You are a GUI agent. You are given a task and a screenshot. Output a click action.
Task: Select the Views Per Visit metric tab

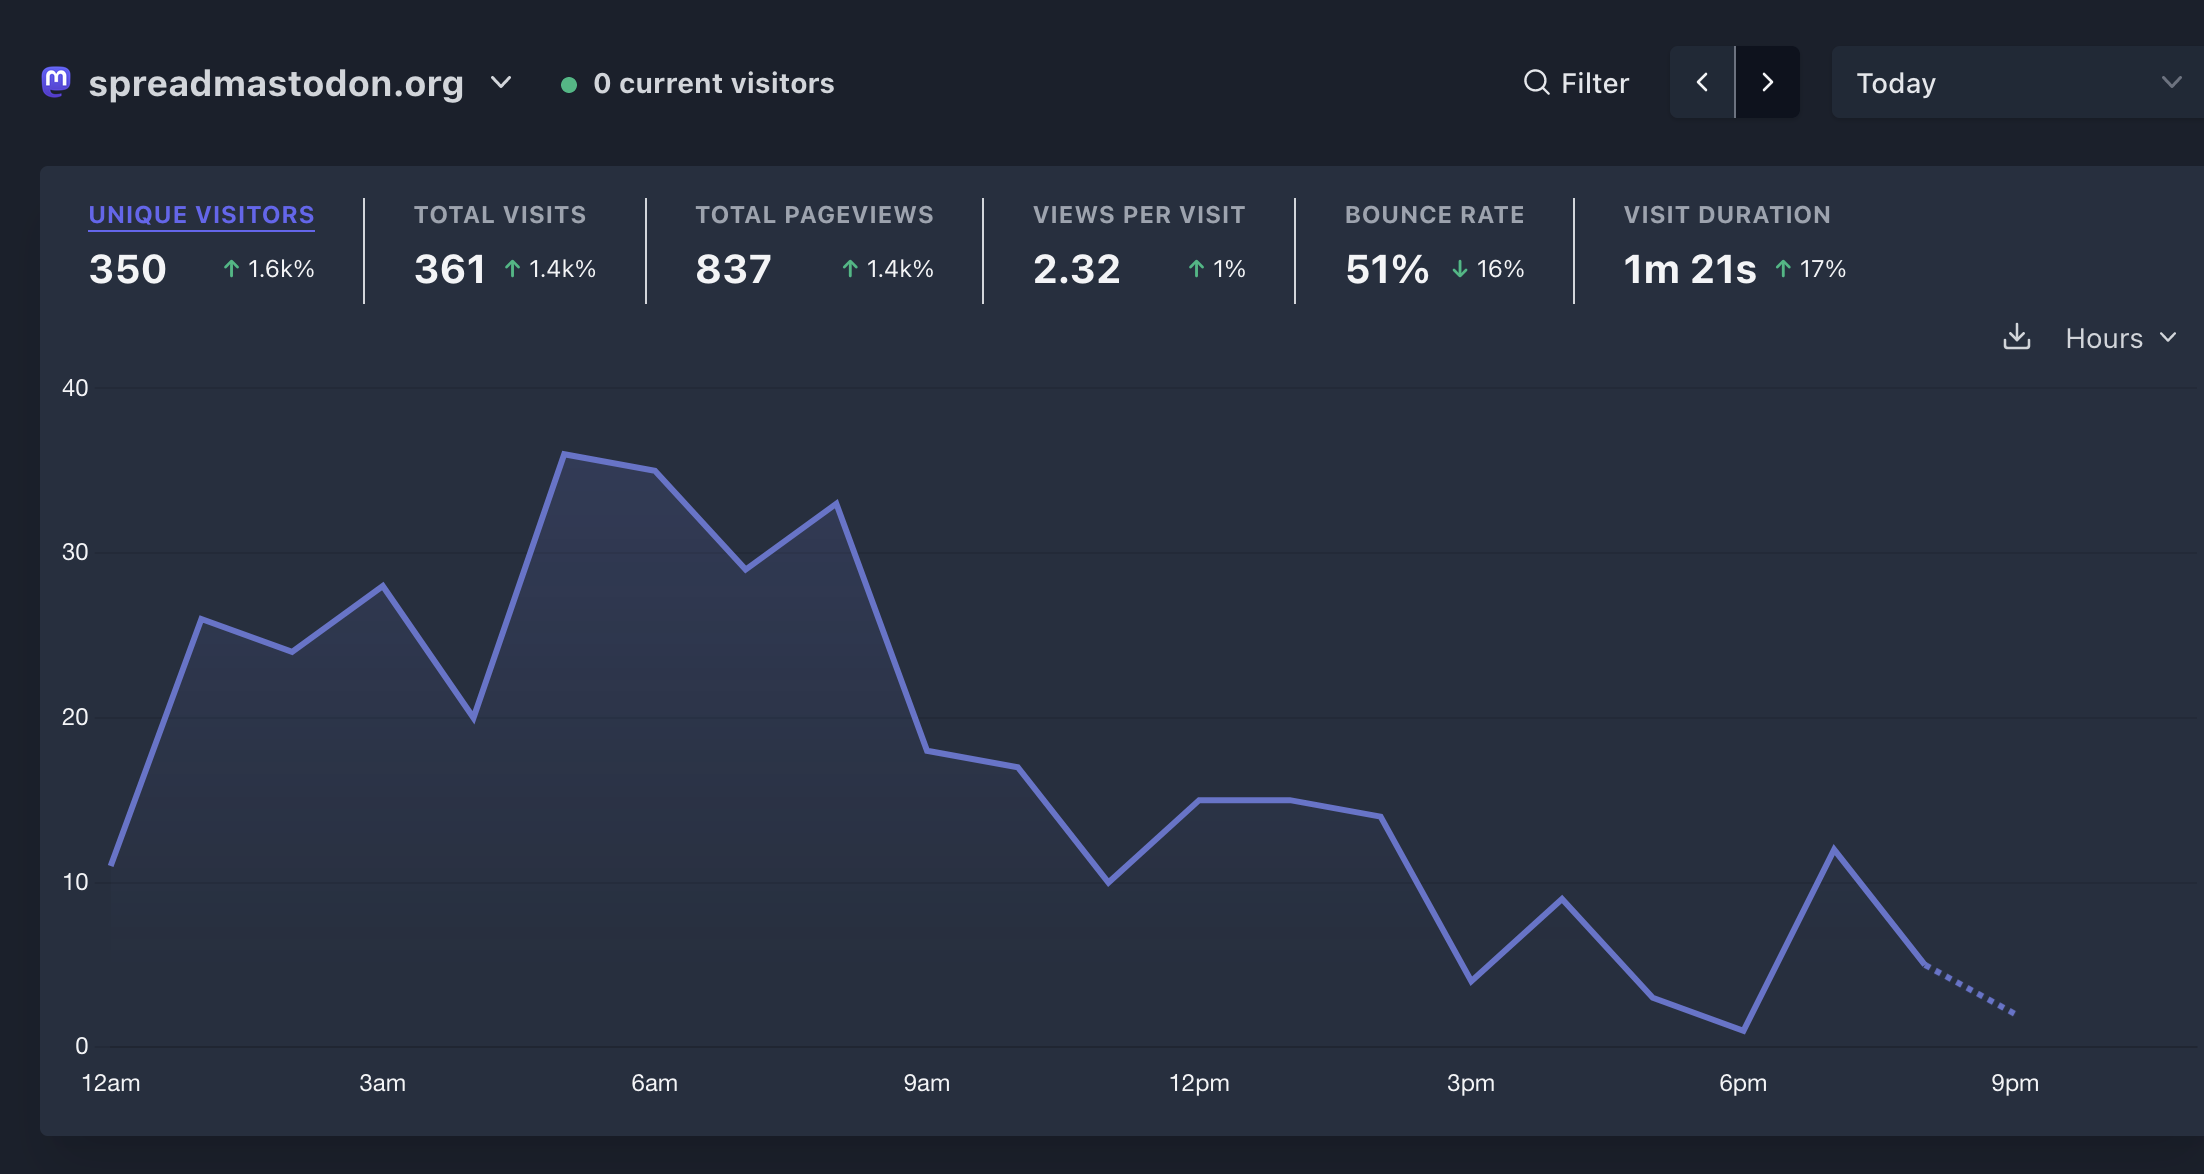[x=1139, y=215]
